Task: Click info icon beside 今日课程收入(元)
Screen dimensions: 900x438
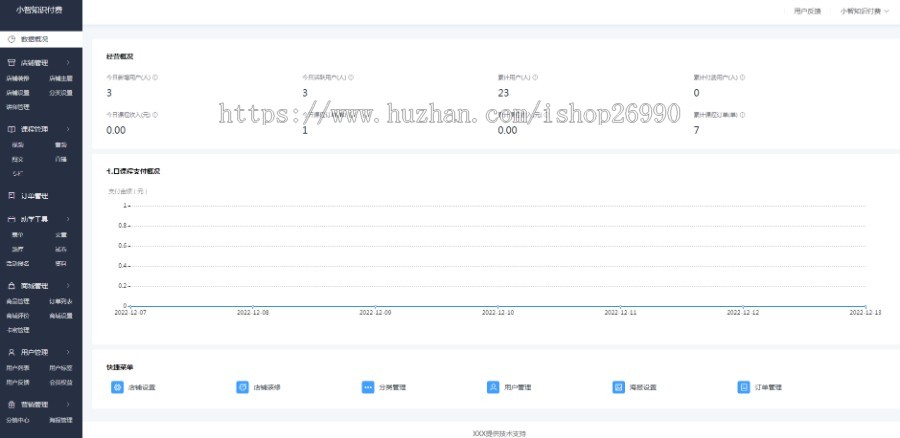Action: coord(155,115)
